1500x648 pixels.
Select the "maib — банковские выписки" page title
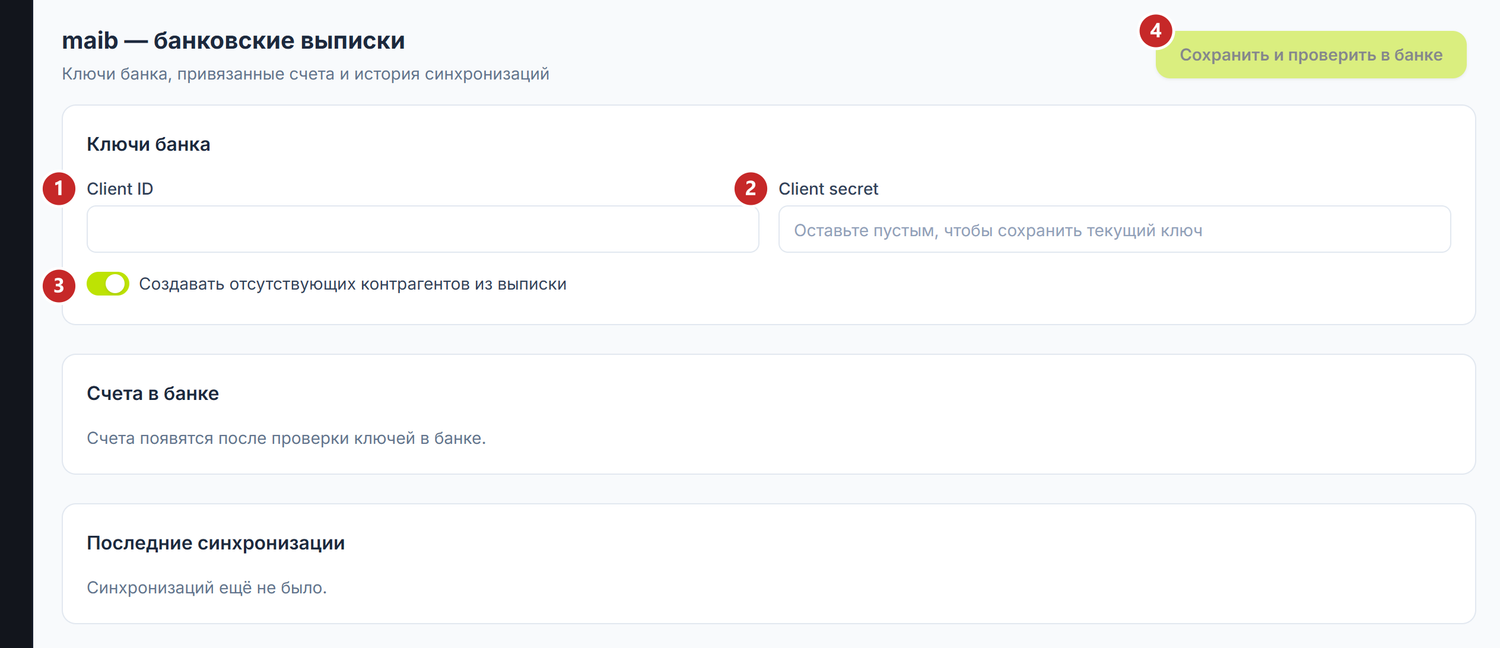[233, 41]
